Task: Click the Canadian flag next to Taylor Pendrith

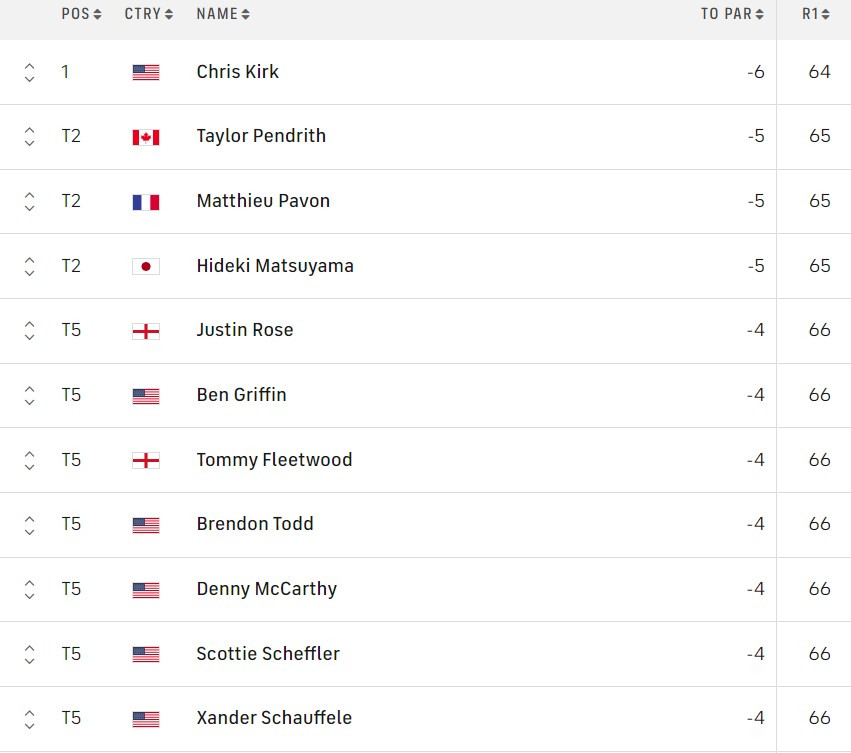Action: [146, 136]
